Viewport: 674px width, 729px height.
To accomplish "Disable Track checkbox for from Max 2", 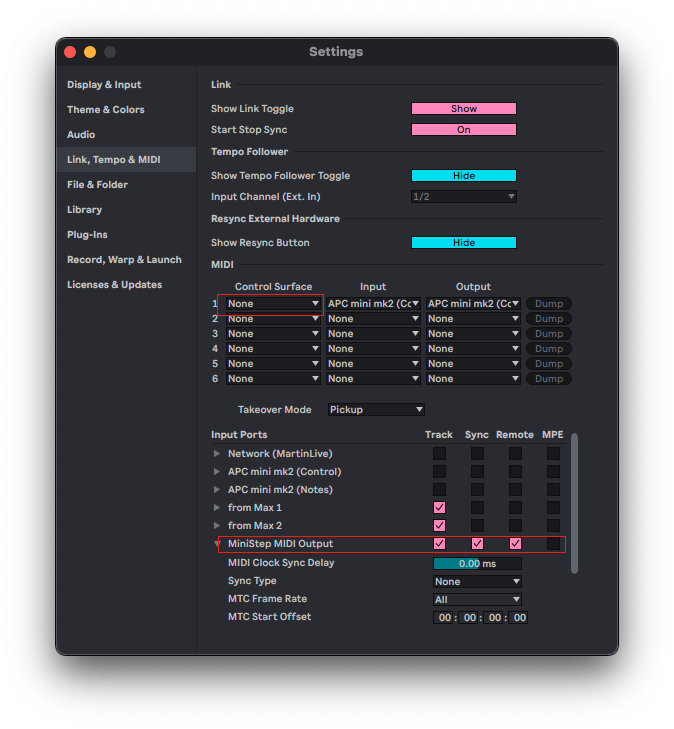I will tap(439, 526).
